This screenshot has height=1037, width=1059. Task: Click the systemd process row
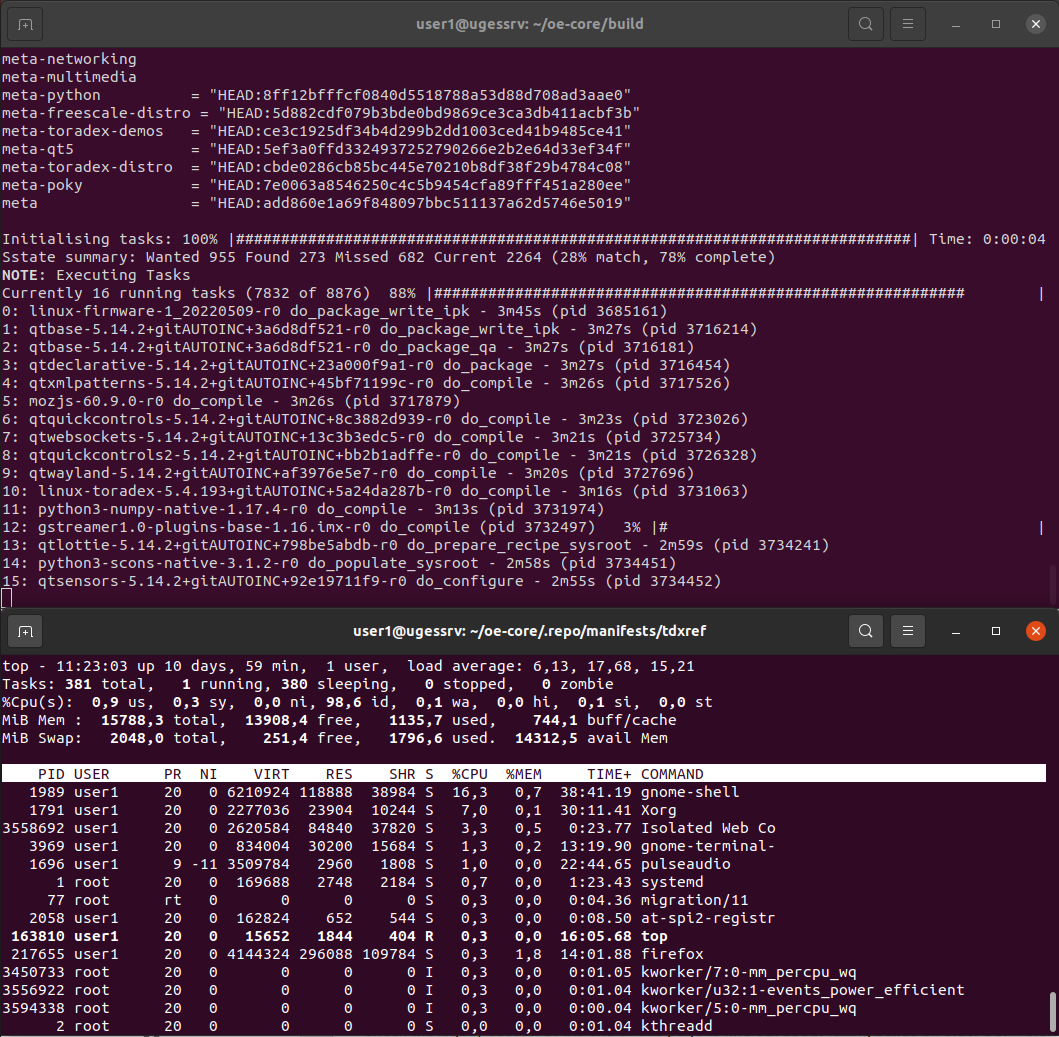tap(523, 882)
